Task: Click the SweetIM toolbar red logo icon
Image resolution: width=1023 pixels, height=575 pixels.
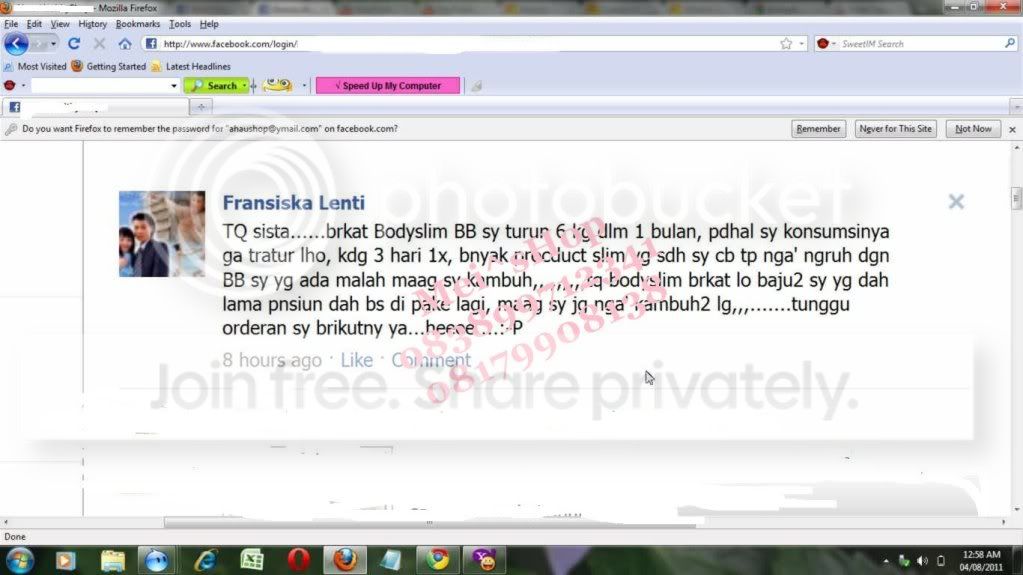Action: tap(9, 85)
